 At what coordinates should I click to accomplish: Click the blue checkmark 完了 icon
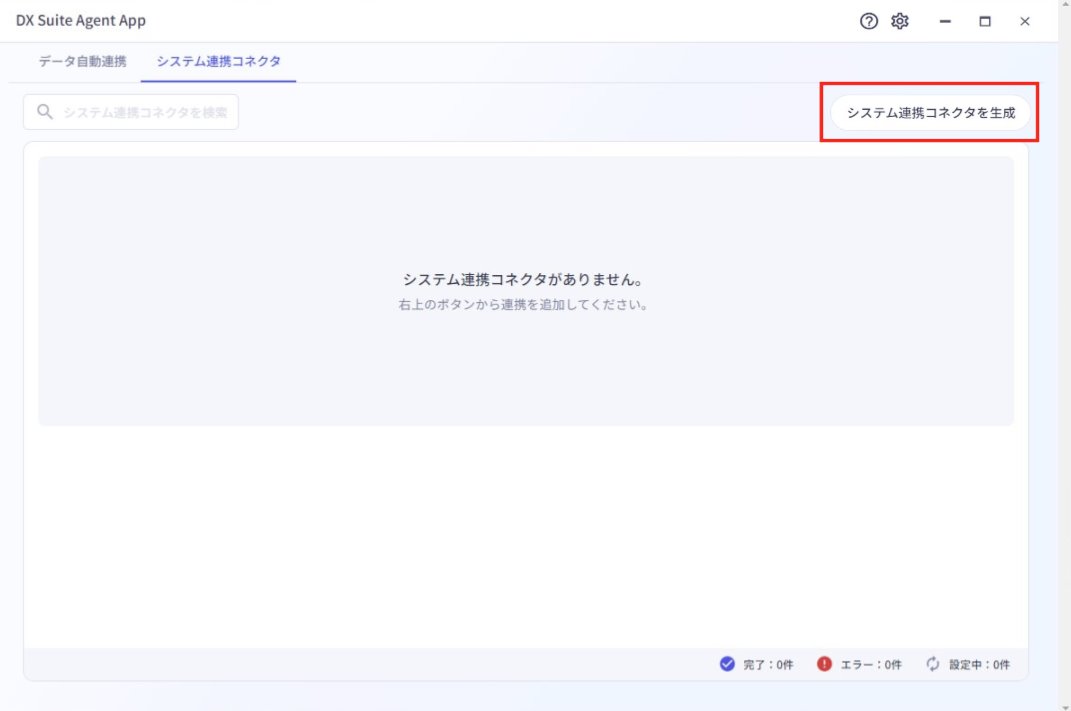click(x=727, y=664)
